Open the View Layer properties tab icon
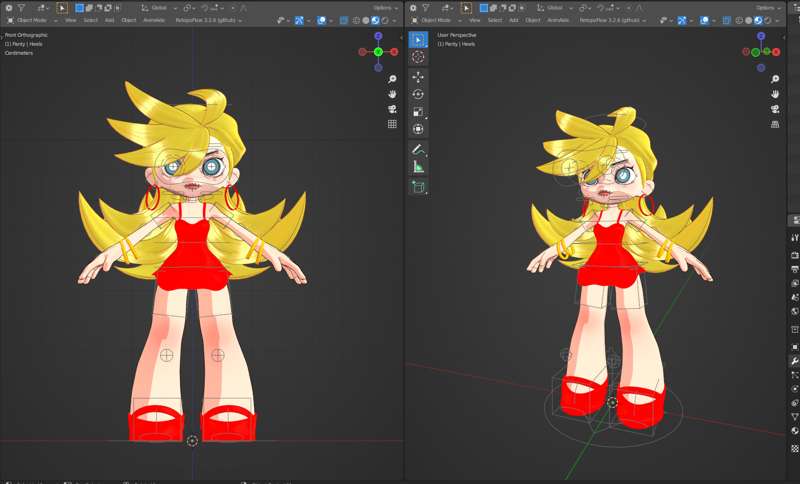Viewport: 800px width, 484px height. click(794, 283)
